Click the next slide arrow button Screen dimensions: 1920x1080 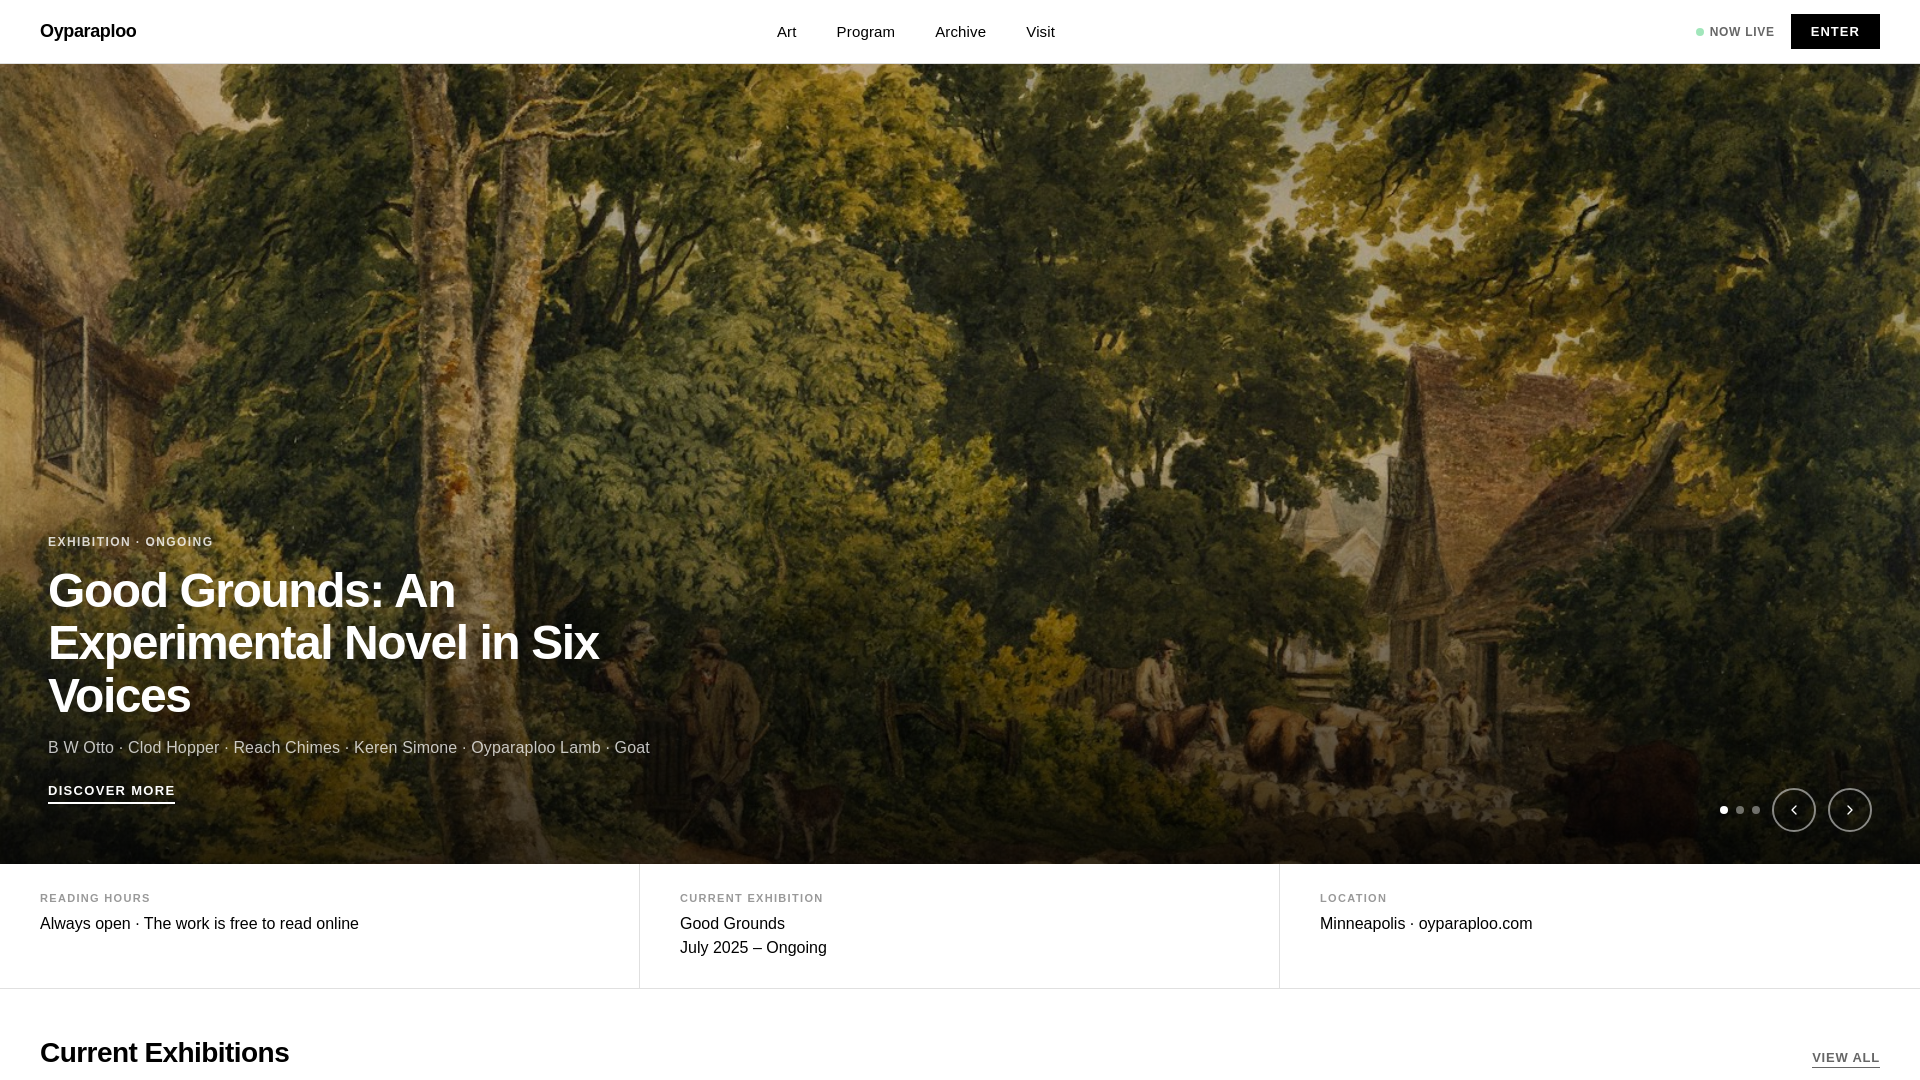pos(1849,810)
